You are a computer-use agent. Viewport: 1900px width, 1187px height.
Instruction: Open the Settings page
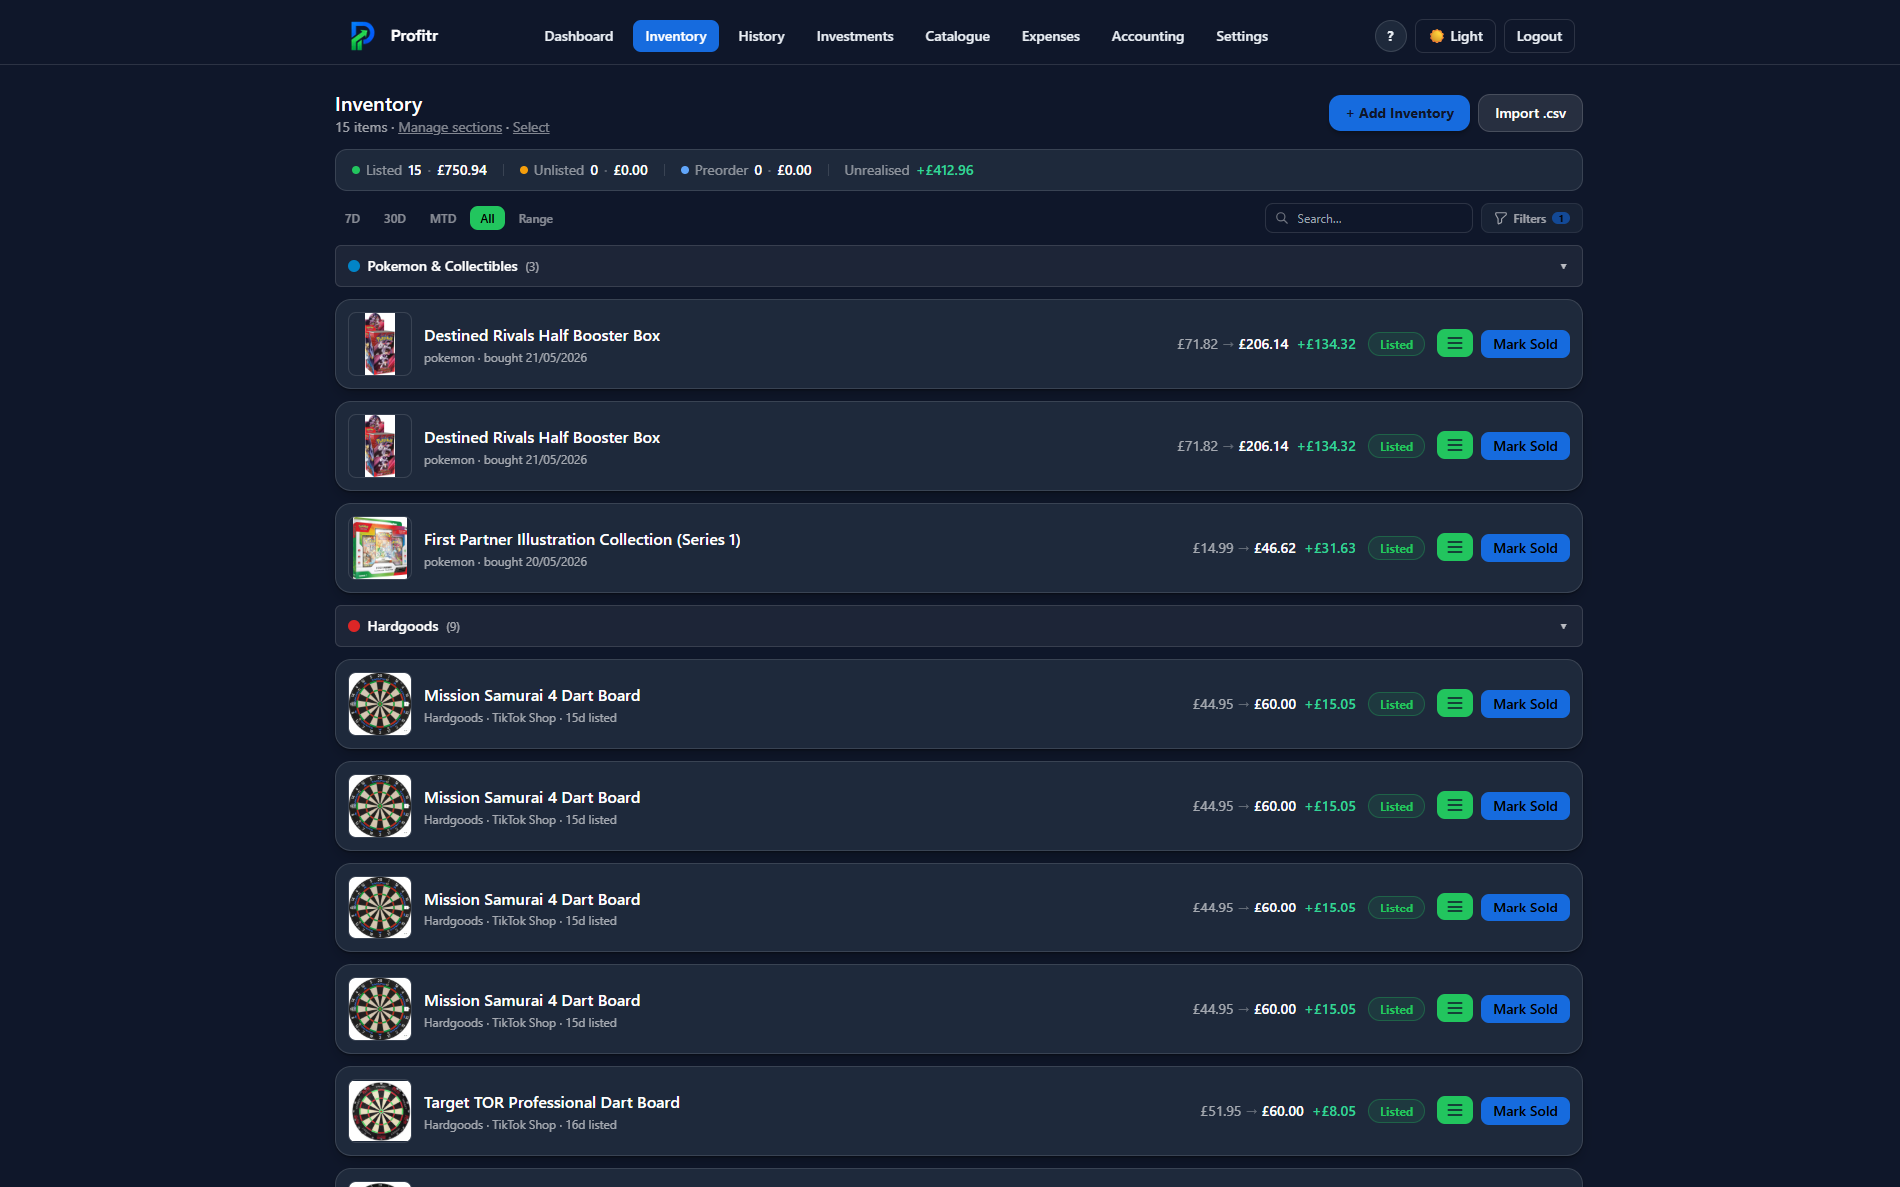1242,36
